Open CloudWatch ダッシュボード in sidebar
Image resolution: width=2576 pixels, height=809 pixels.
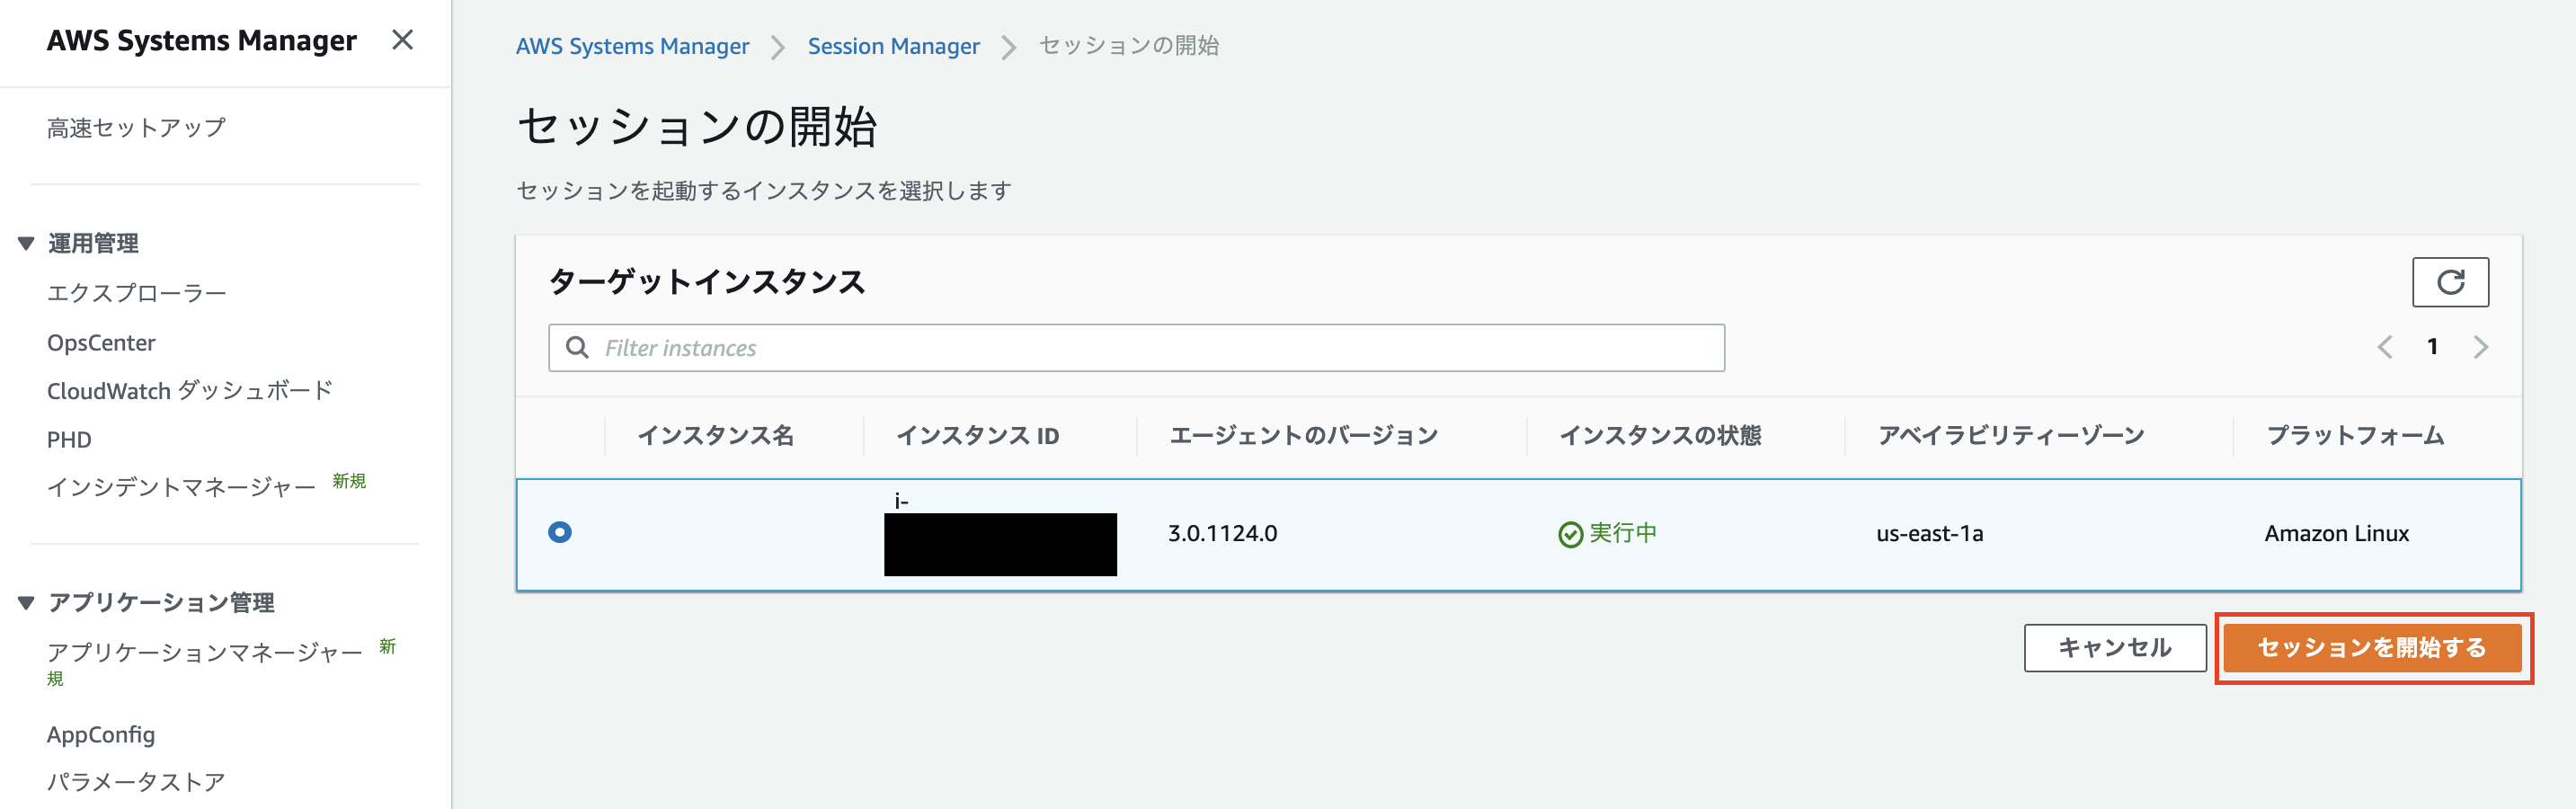[x=190, y=391]
